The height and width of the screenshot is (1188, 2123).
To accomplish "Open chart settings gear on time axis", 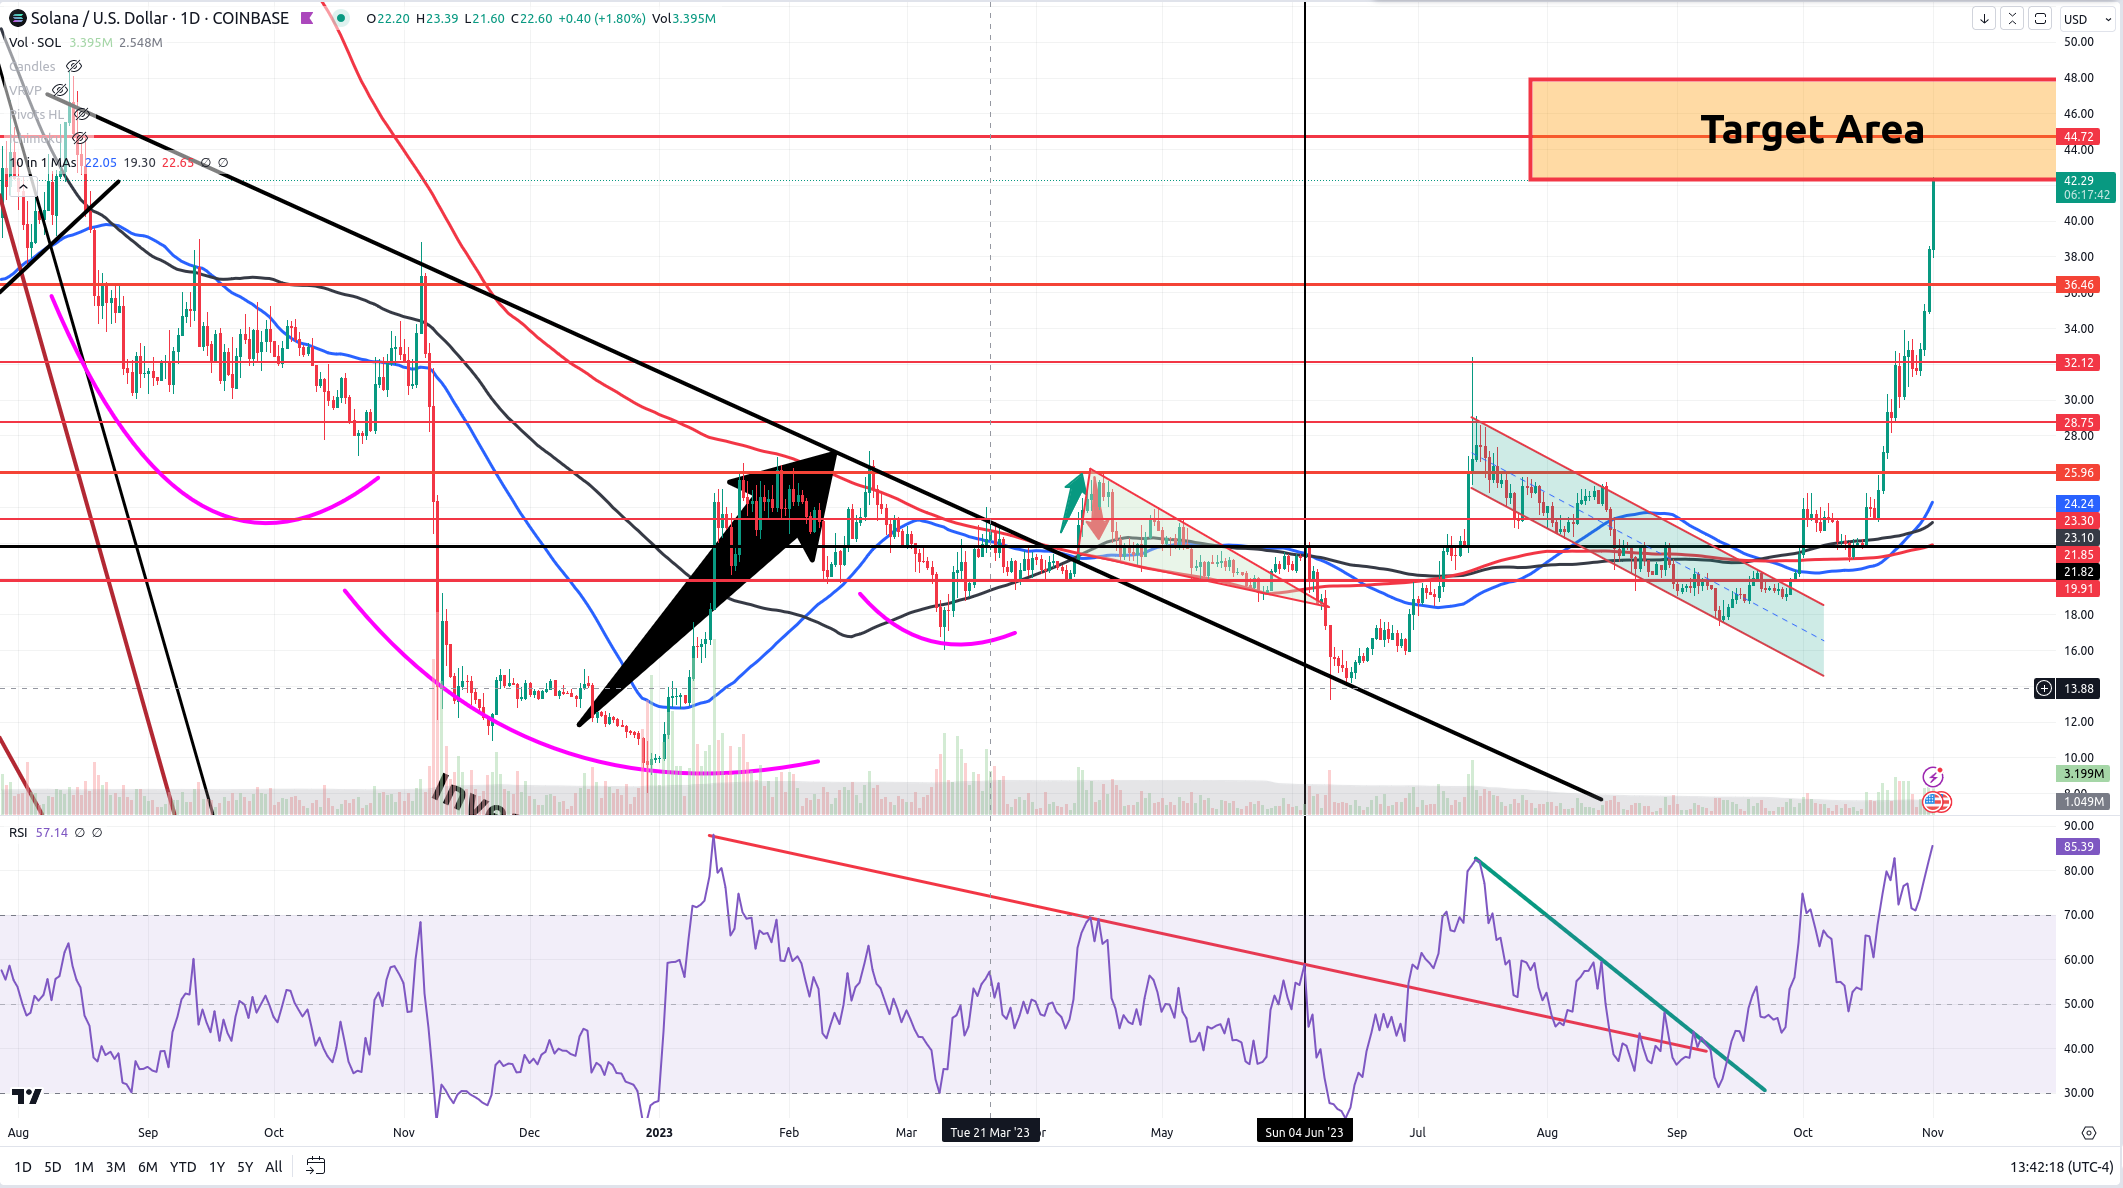I will click(2088, 1133).
